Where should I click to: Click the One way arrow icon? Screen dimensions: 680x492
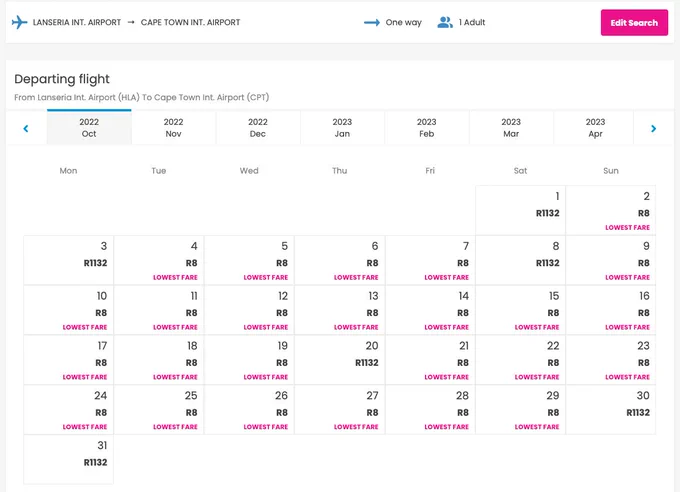372,23
